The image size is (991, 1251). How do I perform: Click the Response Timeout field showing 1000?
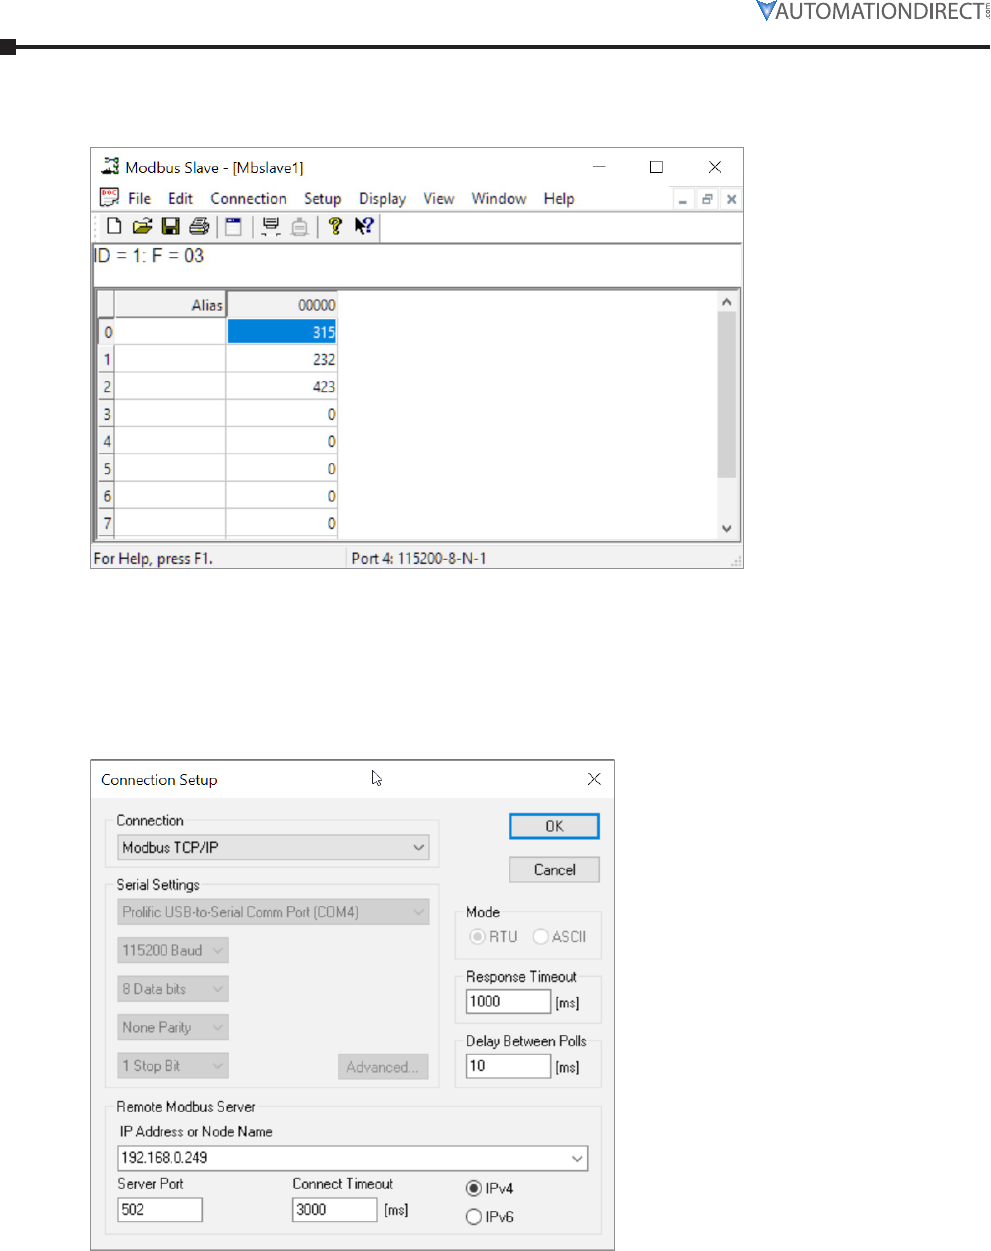[508, 1001]
